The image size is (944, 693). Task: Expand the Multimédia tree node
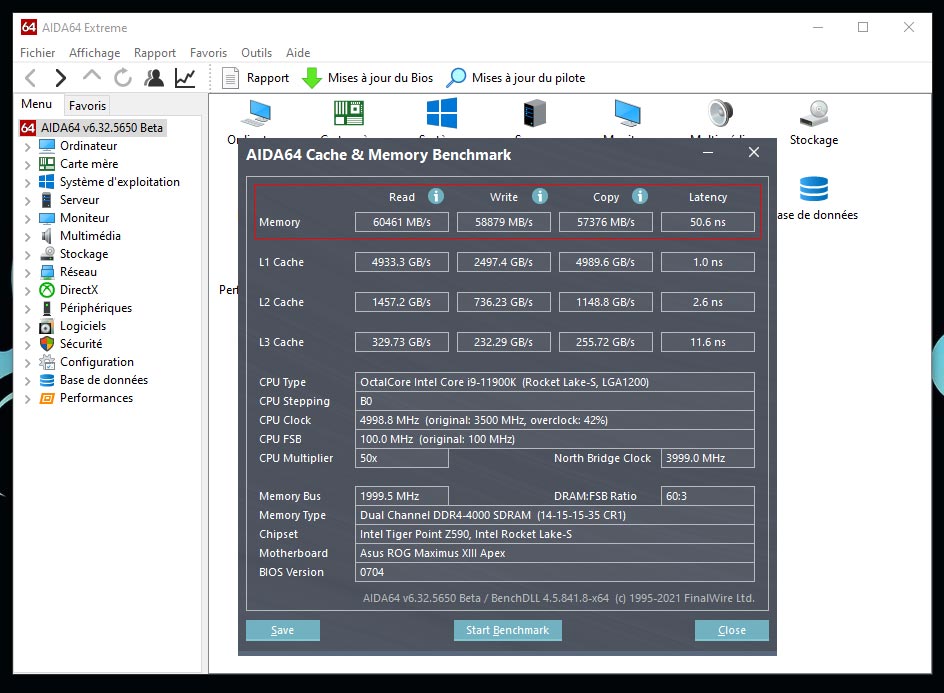(x=28, y=237)
